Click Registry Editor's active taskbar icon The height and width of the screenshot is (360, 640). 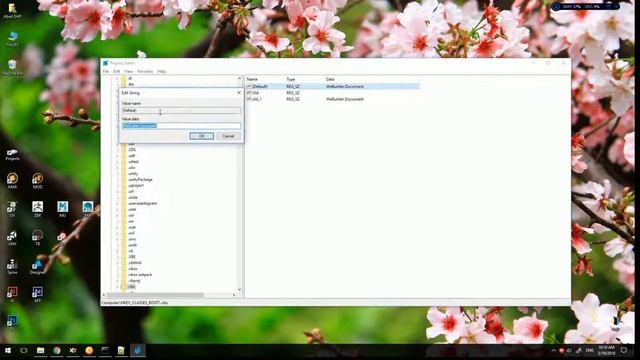[x=138, y=351]
